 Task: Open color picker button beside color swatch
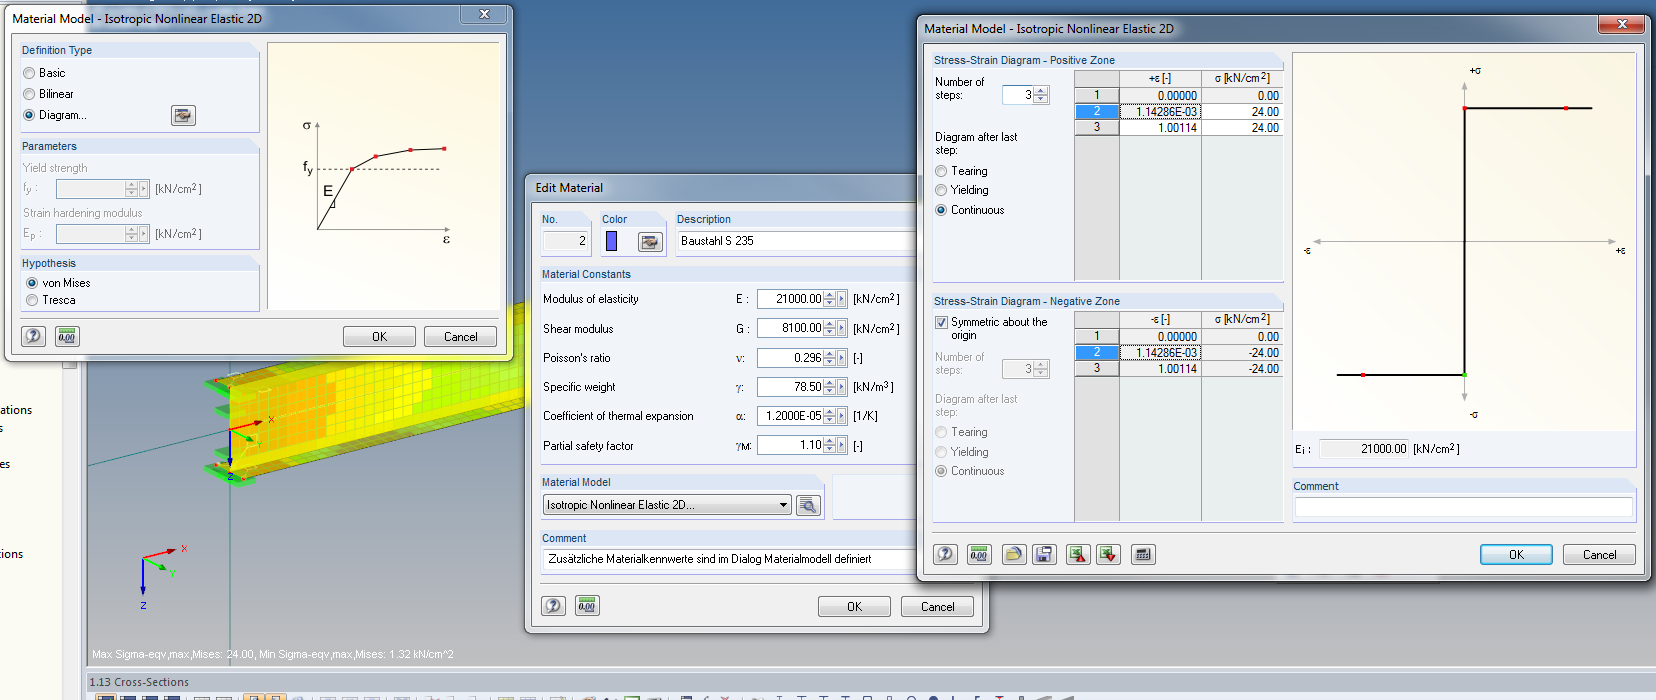point(650,241)
